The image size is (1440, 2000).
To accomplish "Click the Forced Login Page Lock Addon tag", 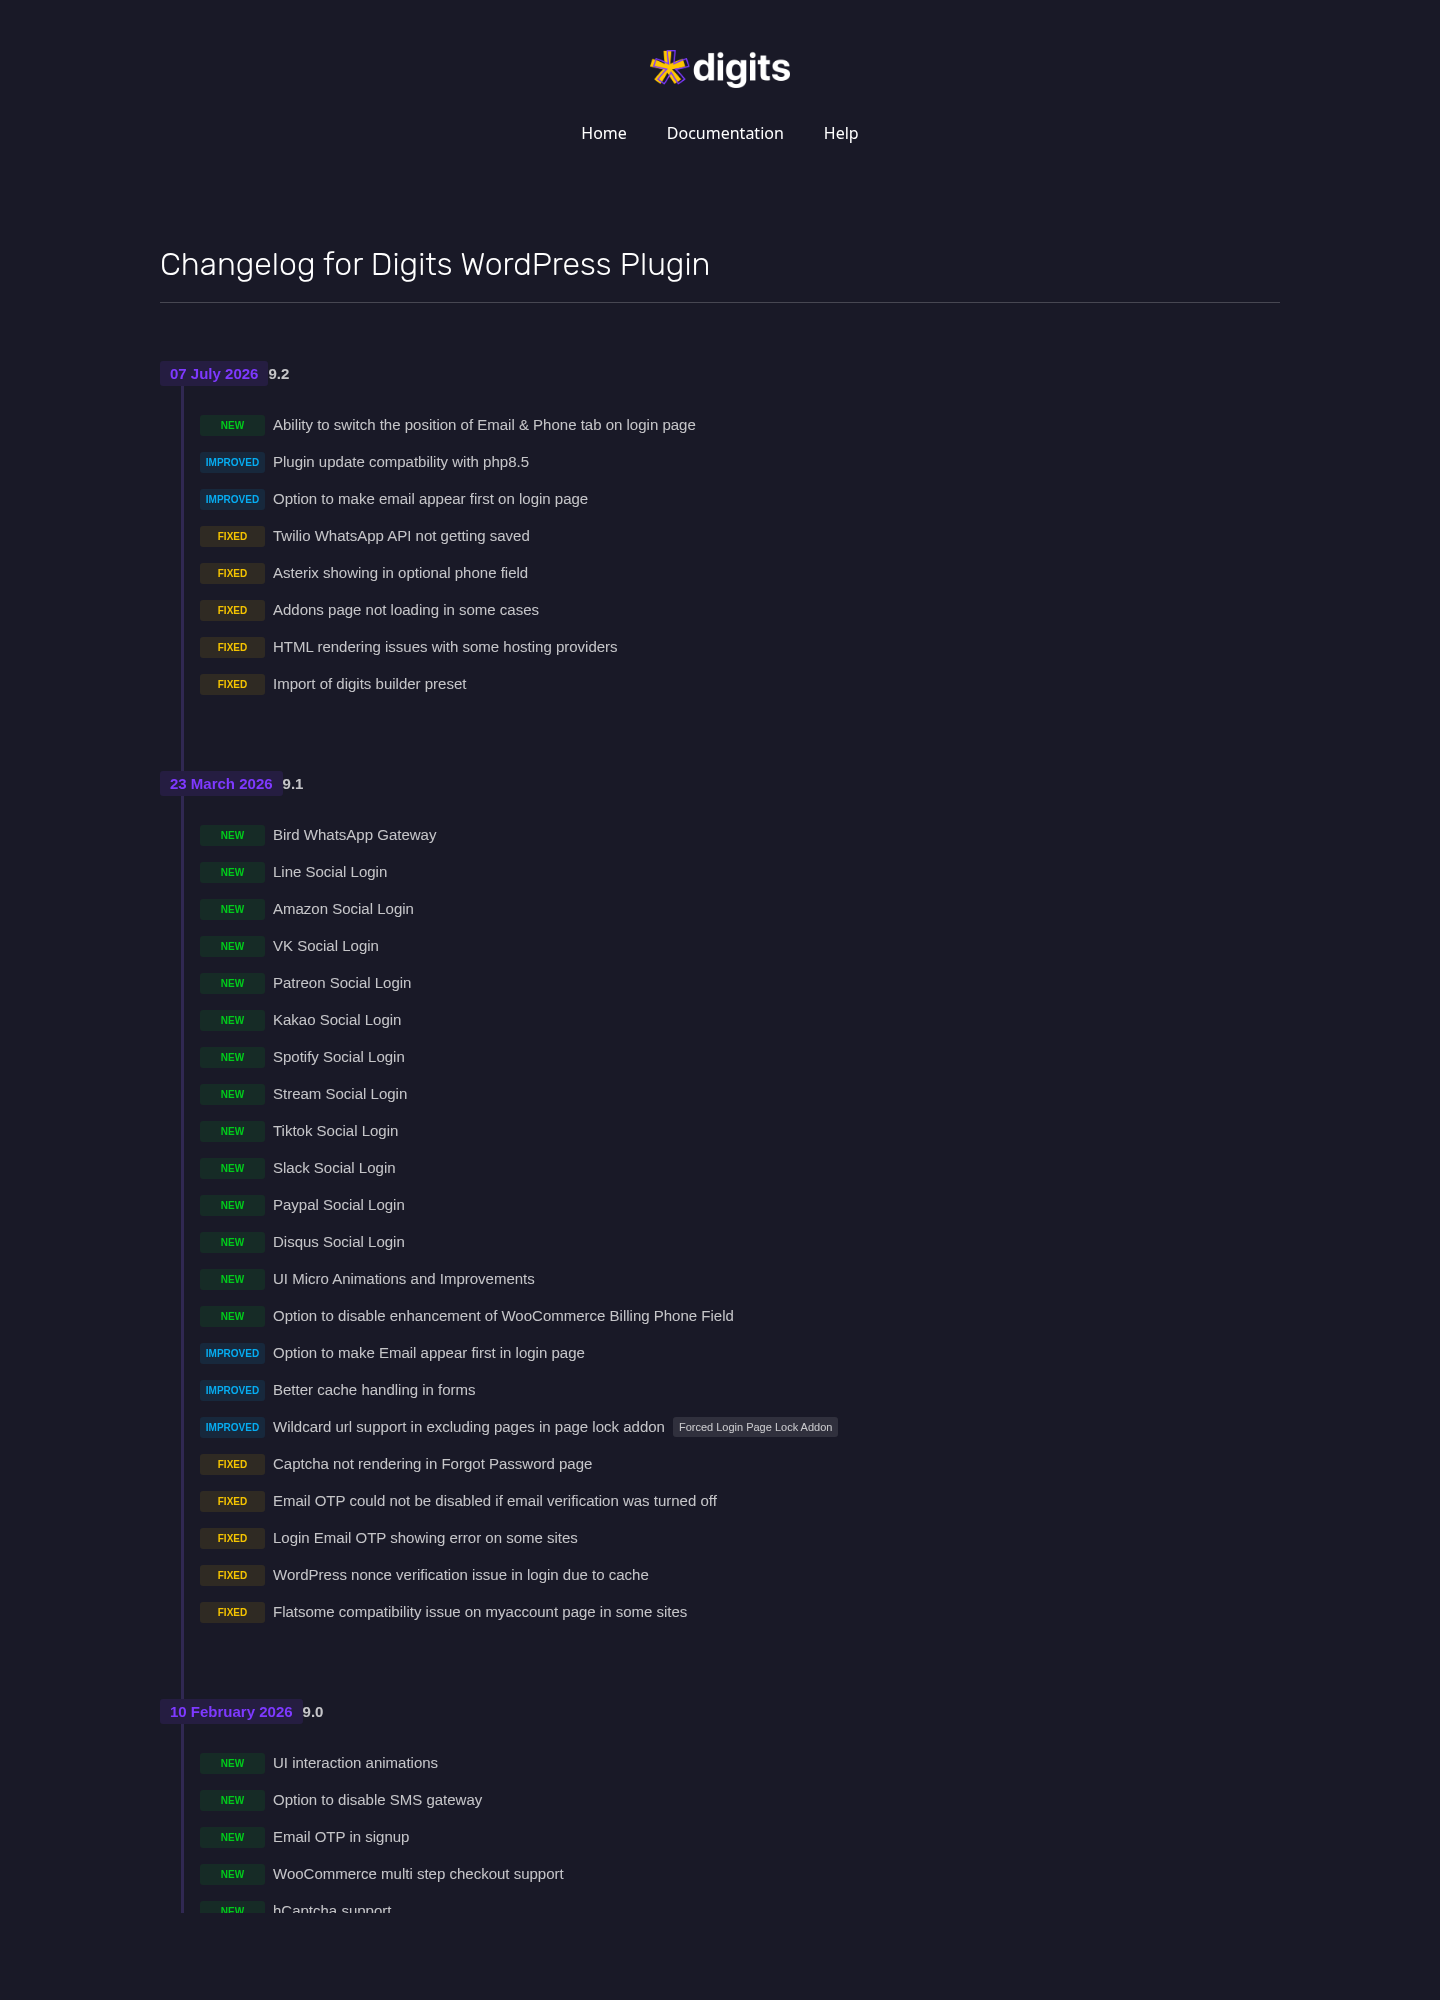I will pyautogui.click(x=755, y=1427).
